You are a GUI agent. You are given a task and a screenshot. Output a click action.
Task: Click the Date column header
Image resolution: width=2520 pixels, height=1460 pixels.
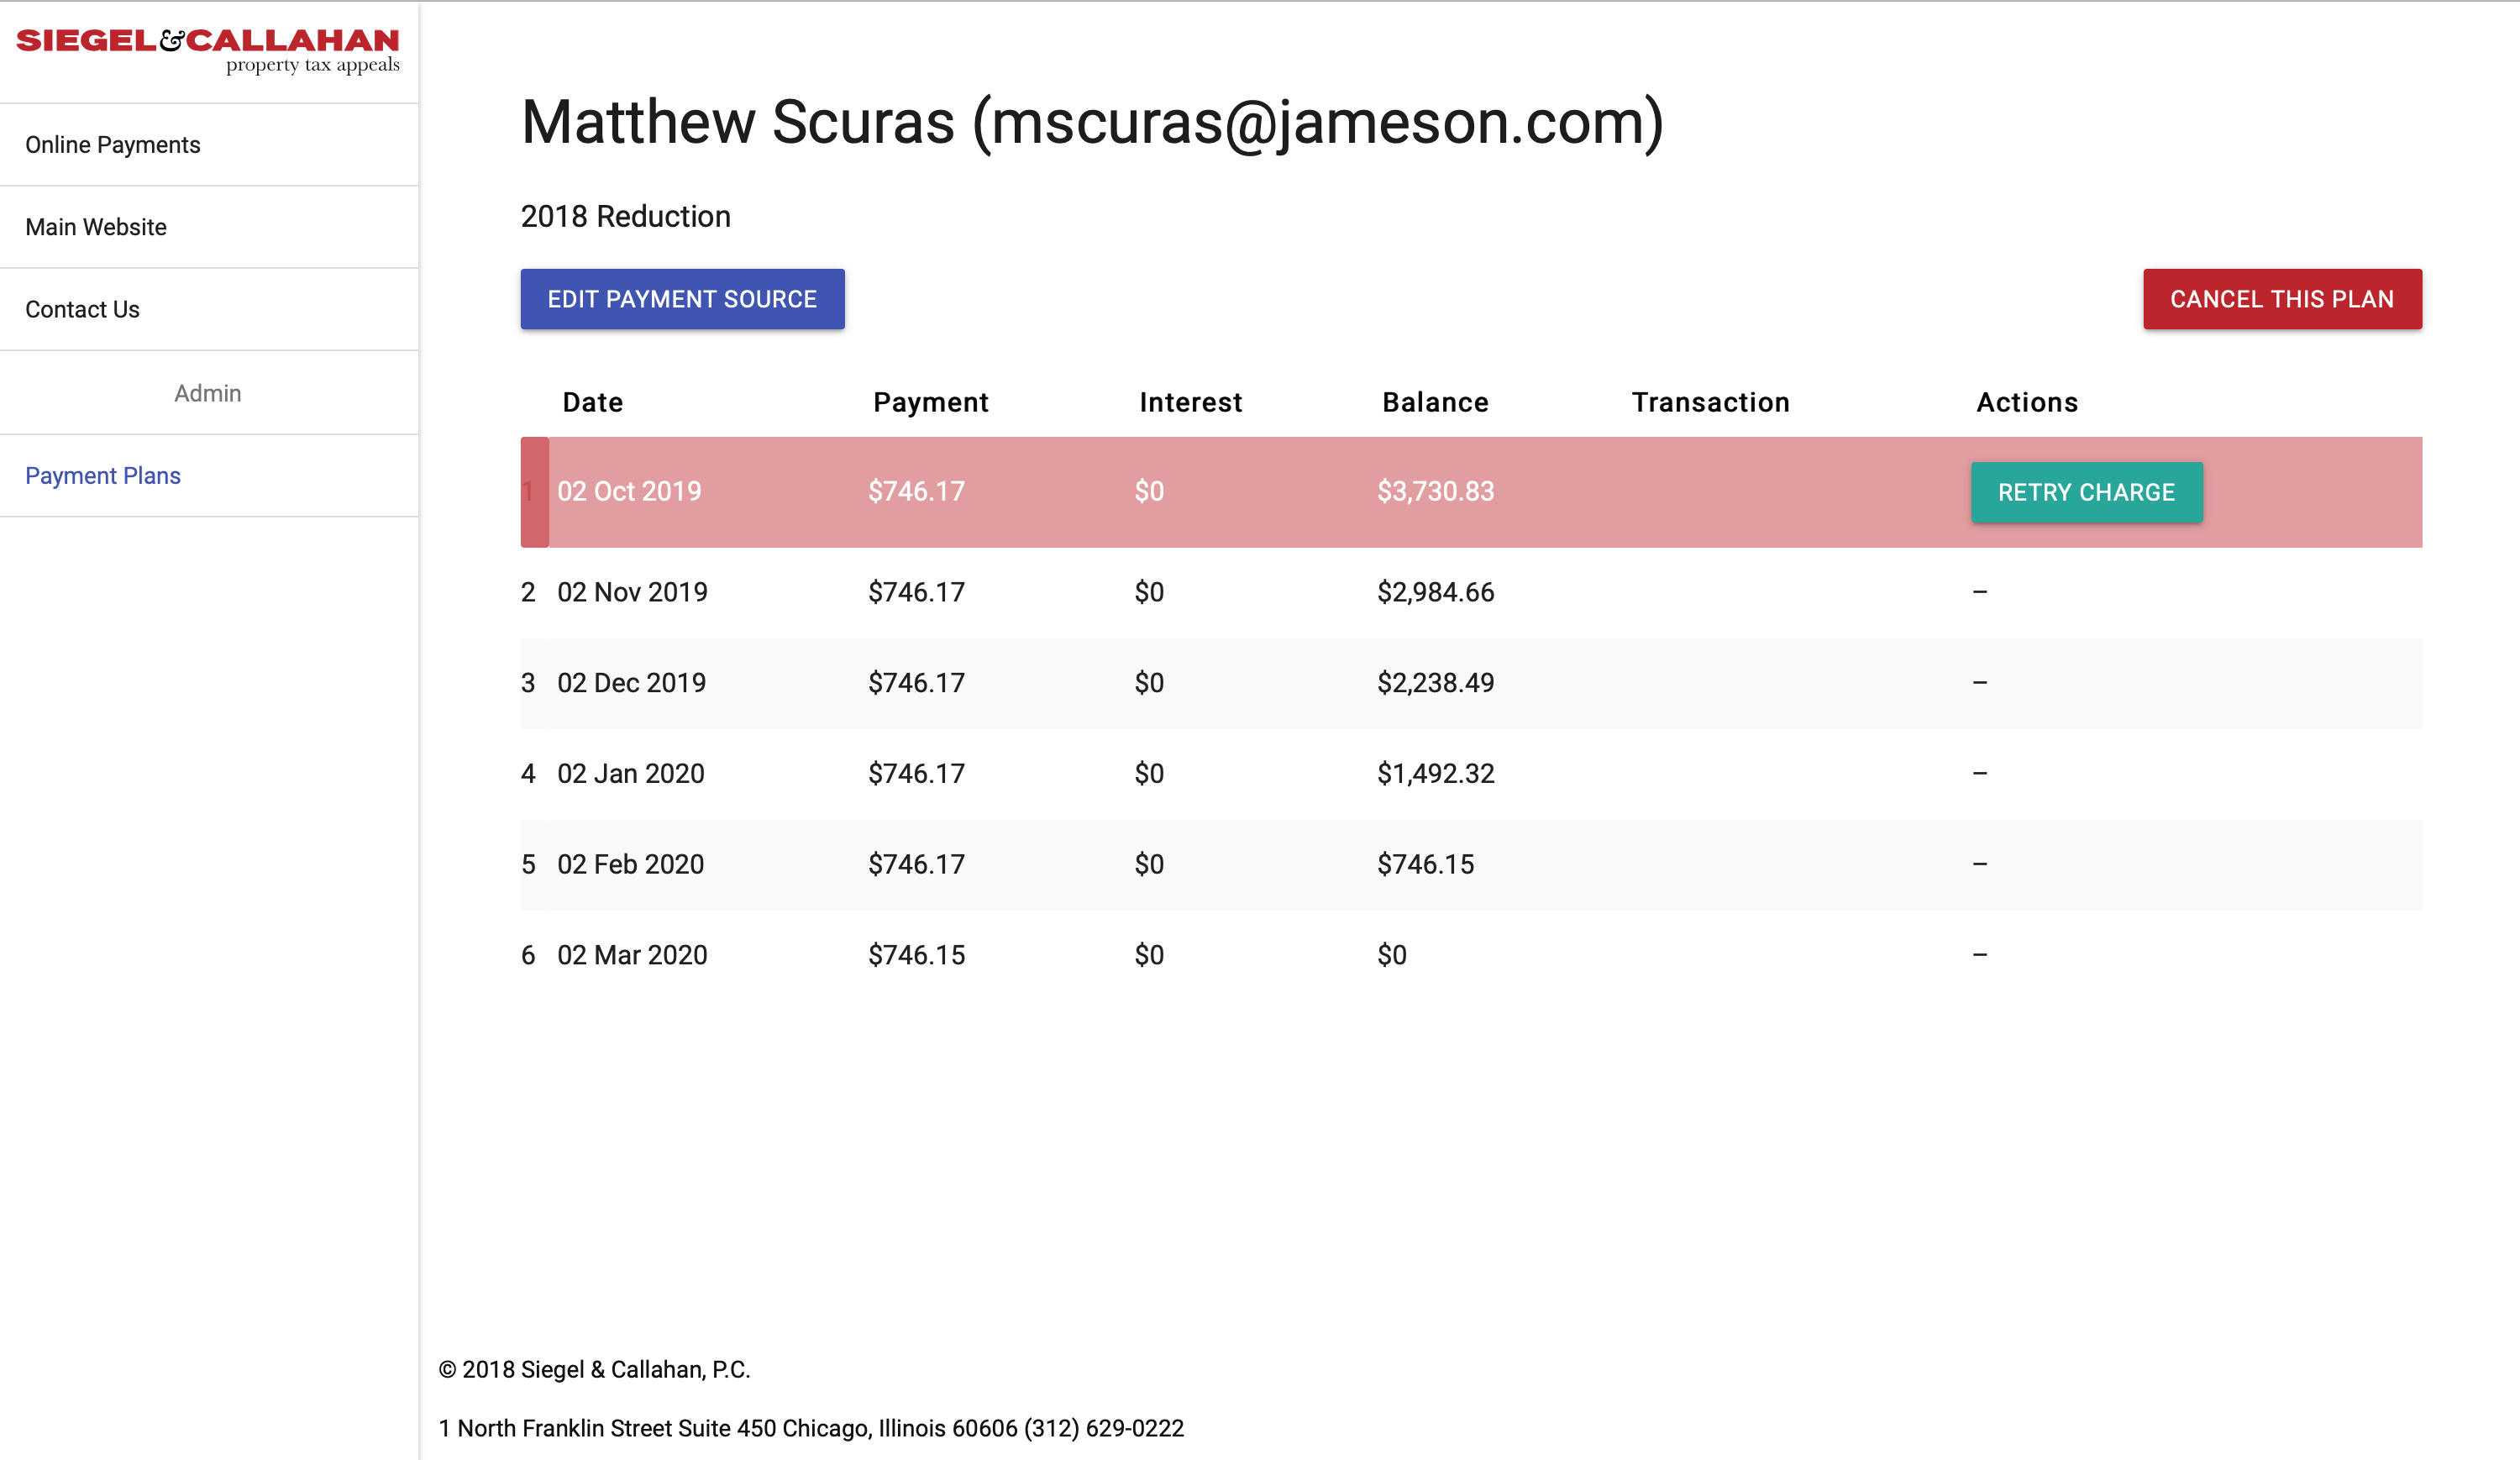(593, 402)
